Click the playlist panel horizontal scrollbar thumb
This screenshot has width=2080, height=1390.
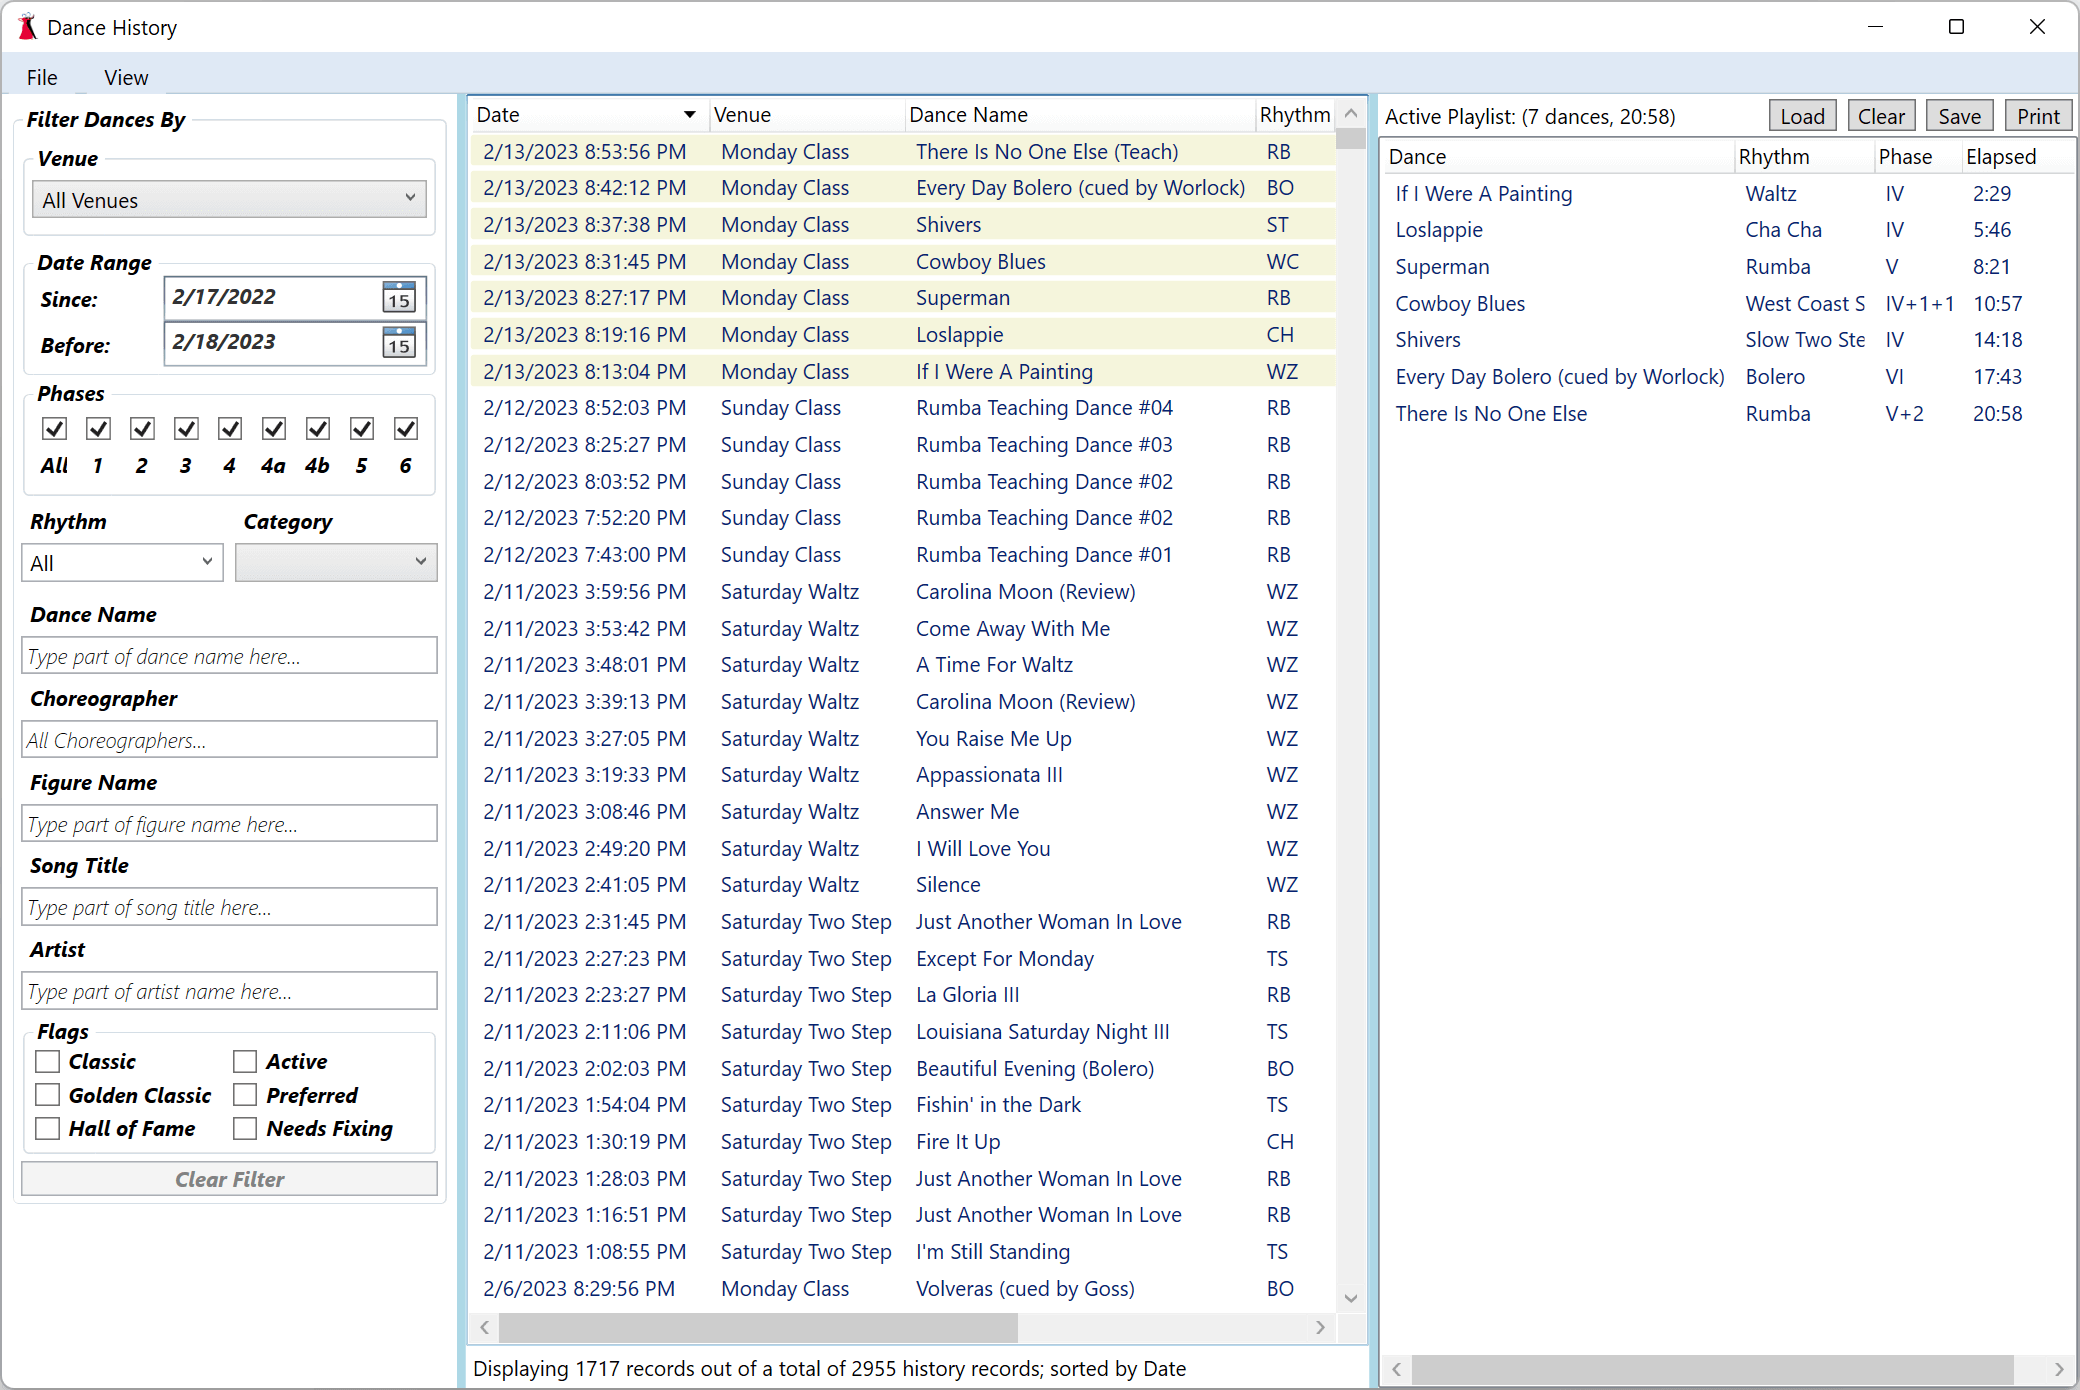point(1712,1369)
